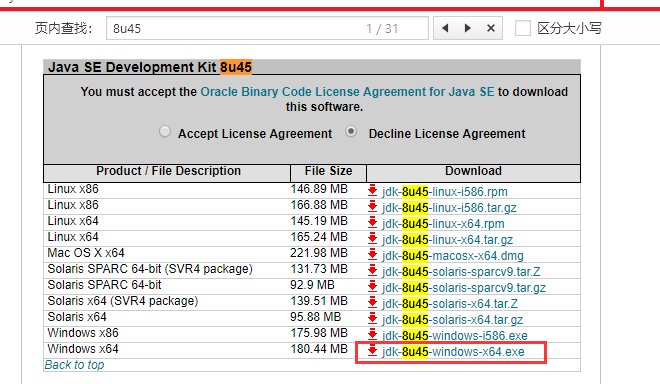The image size is (660, 384).
Task: Click Solaris SPARC 64-bit (SVR4 package) label
Action: click(x=150, y=269)
